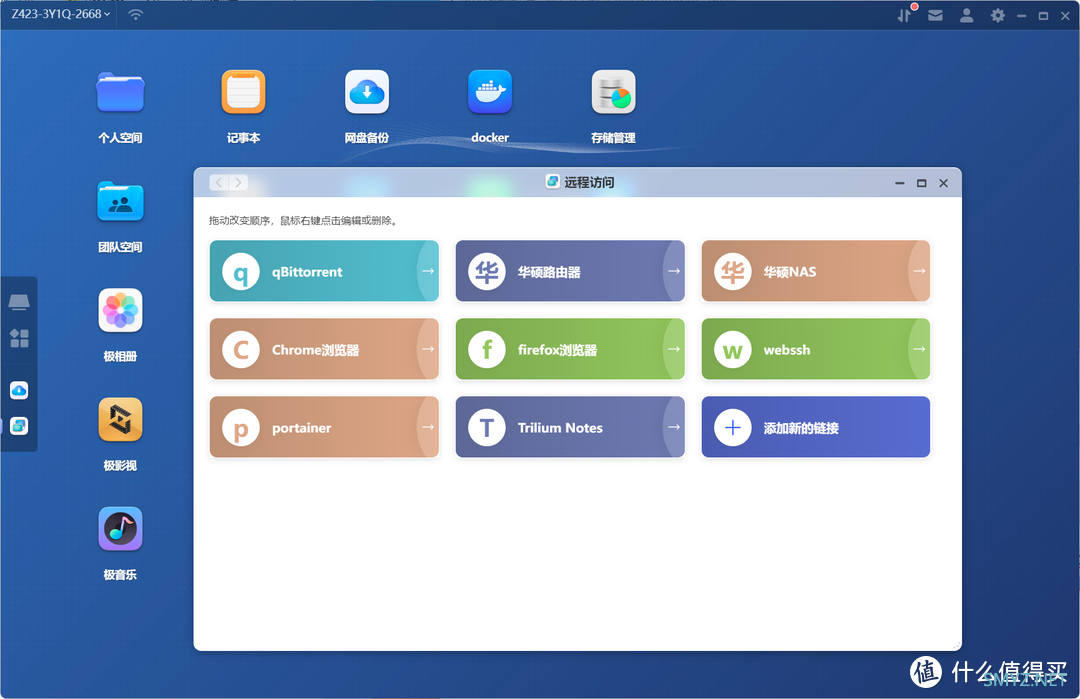This screenshot has width=1080, height=699.
Task: Minimize the 远程访问 window
Action: pyautogui.click(x=900, y=183)
